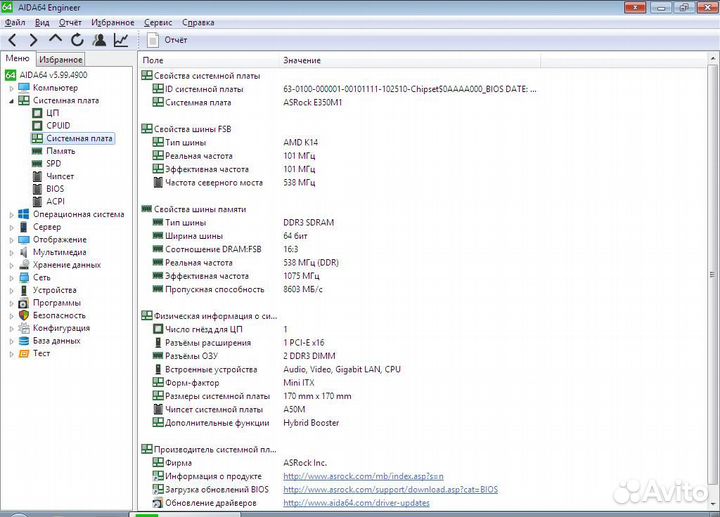
Task: Click the Хранение данных disk icon
Action: (x=24, y=265)
